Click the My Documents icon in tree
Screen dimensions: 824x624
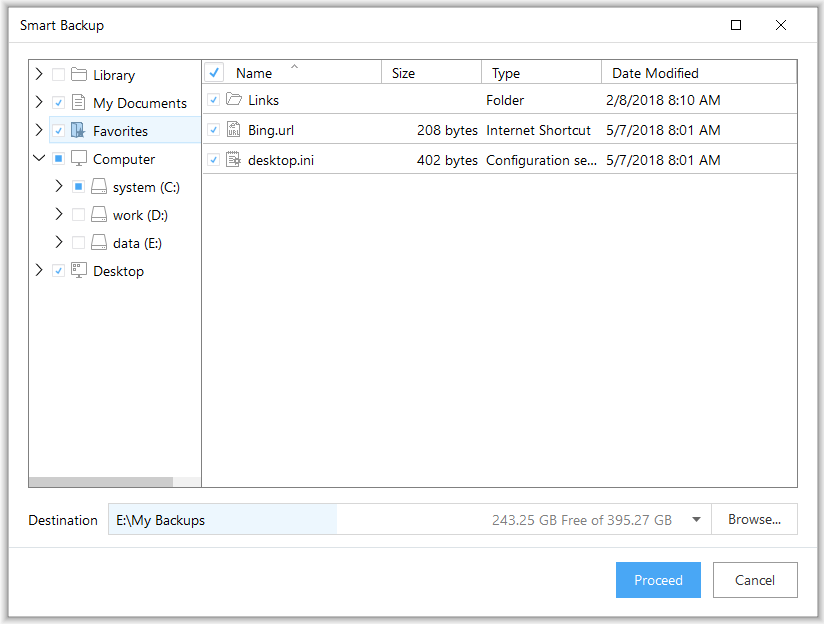pos(78,103)
